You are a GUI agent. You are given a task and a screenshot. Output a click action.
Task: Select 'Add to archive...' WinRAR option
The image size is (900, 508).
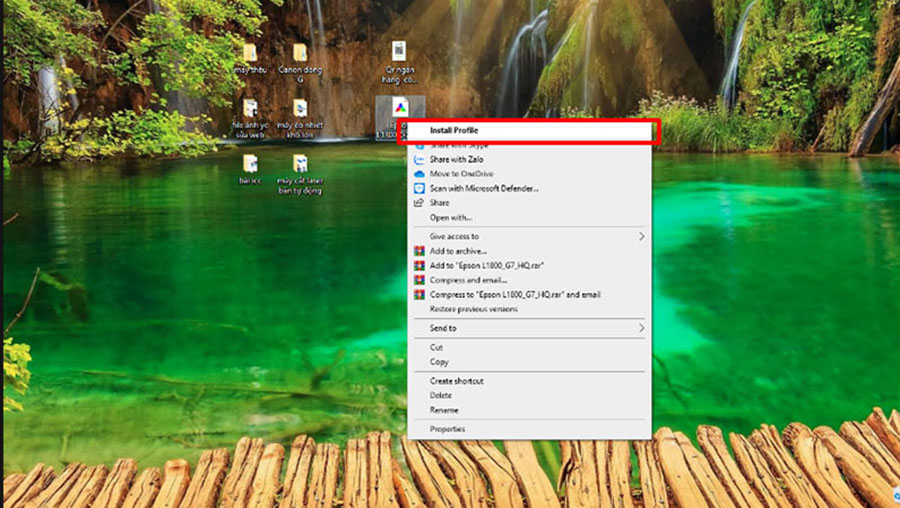pos(458,251)
